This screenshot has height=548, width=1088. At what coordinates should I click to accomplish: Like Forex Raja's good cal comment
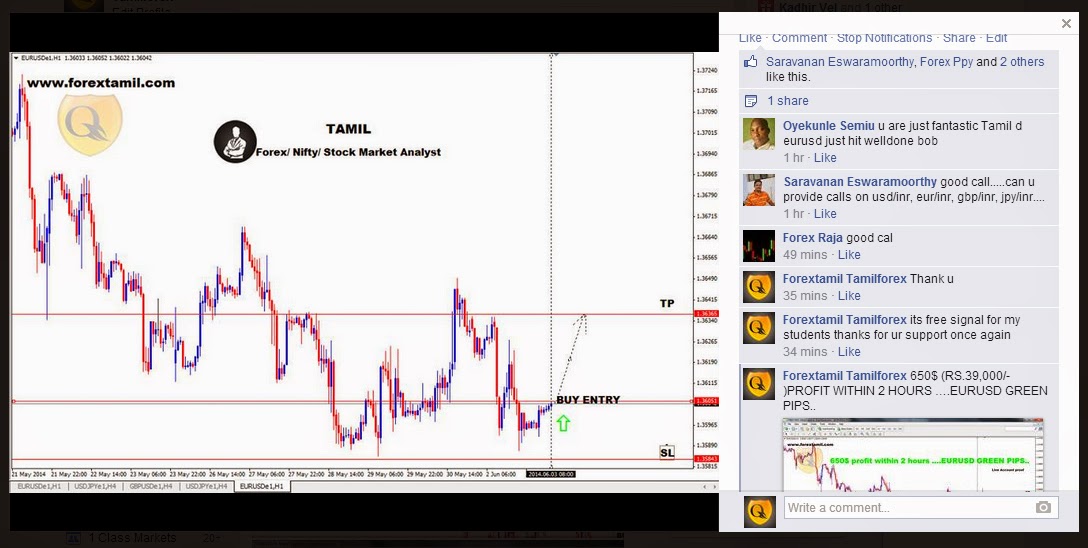(849, 255)
